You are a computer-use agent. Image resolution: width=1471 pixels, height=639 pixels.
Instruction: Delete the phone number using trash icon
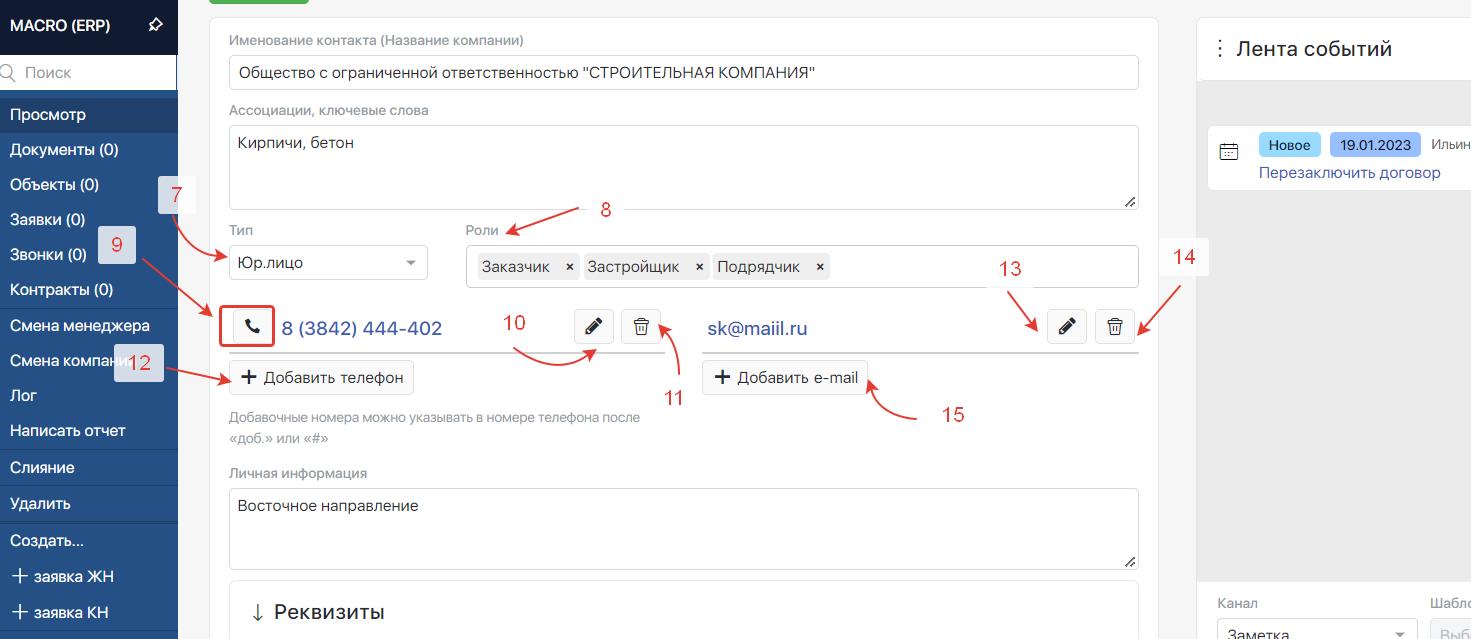pos(641,327)
